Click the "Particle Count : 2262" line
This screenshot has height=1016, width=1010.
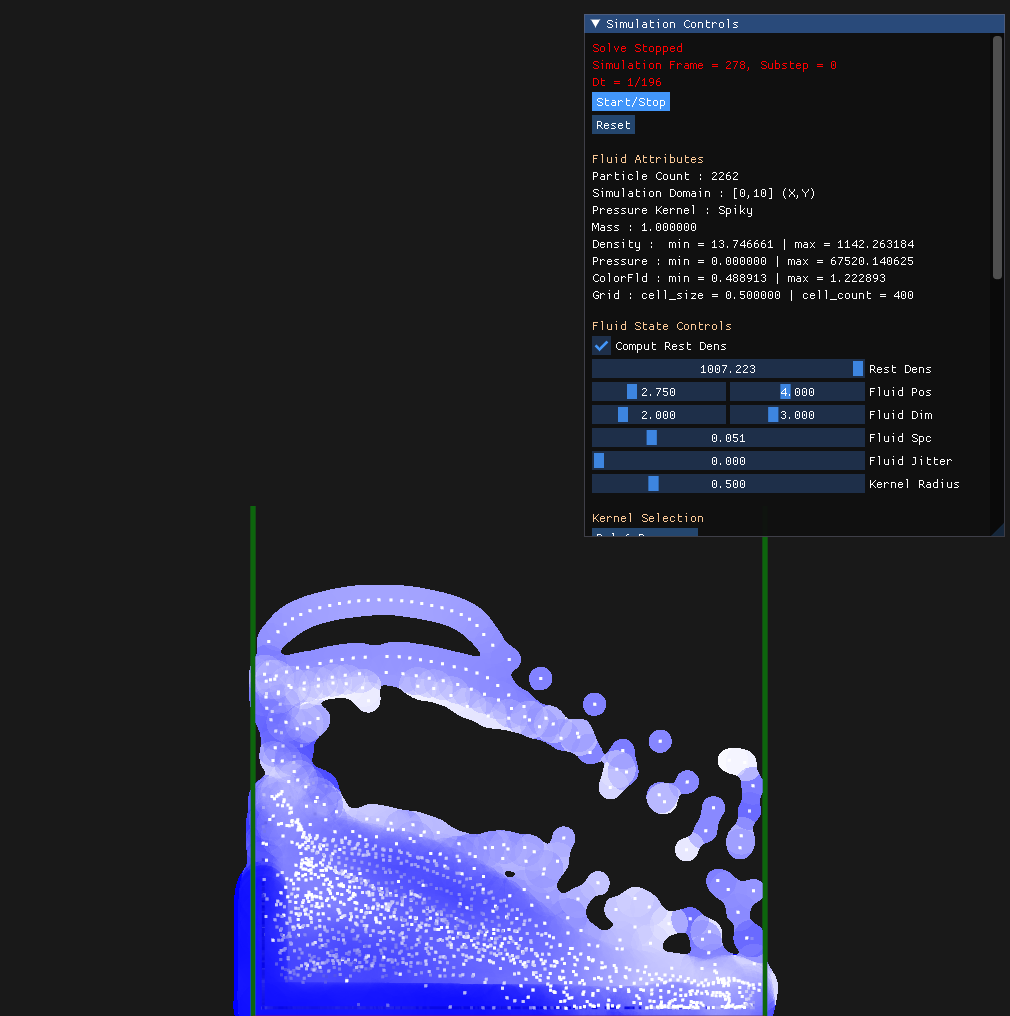(x=665, y=176)
